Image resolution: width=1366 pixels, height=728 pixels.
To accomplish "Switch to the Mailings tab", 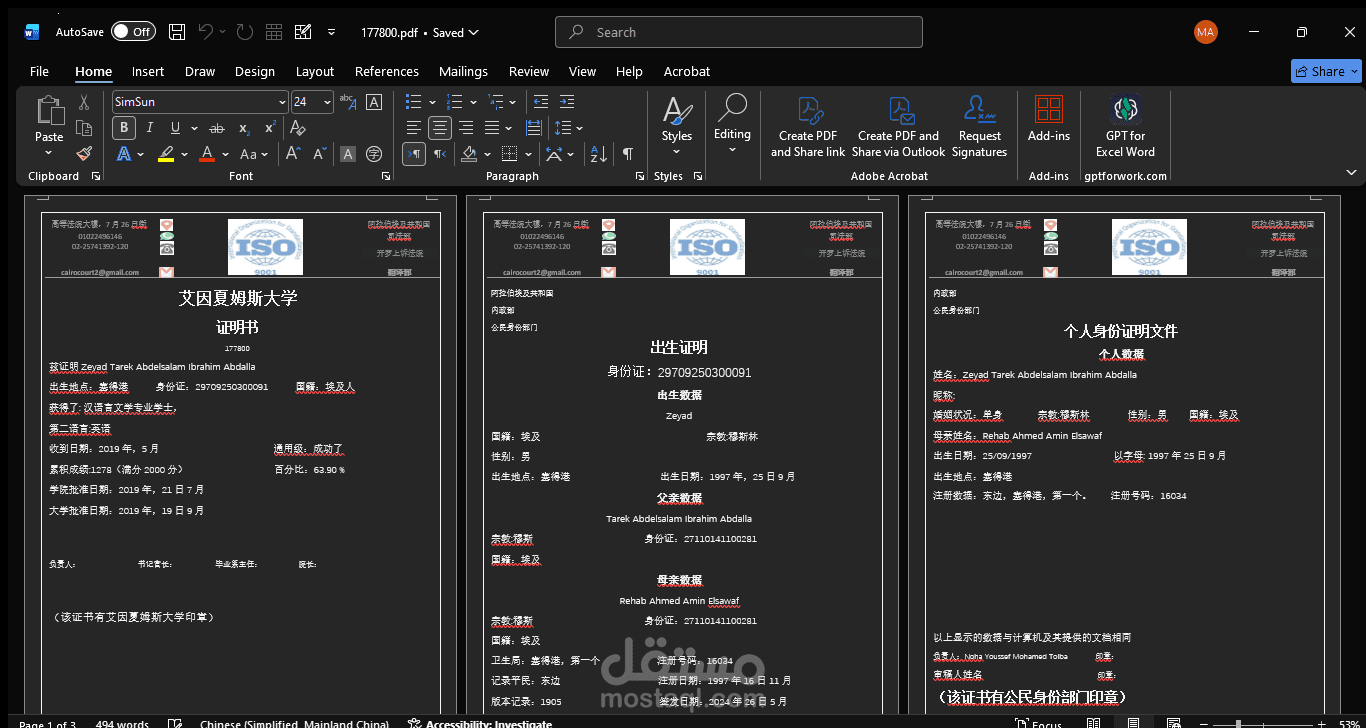I will (x=463, y=71).
